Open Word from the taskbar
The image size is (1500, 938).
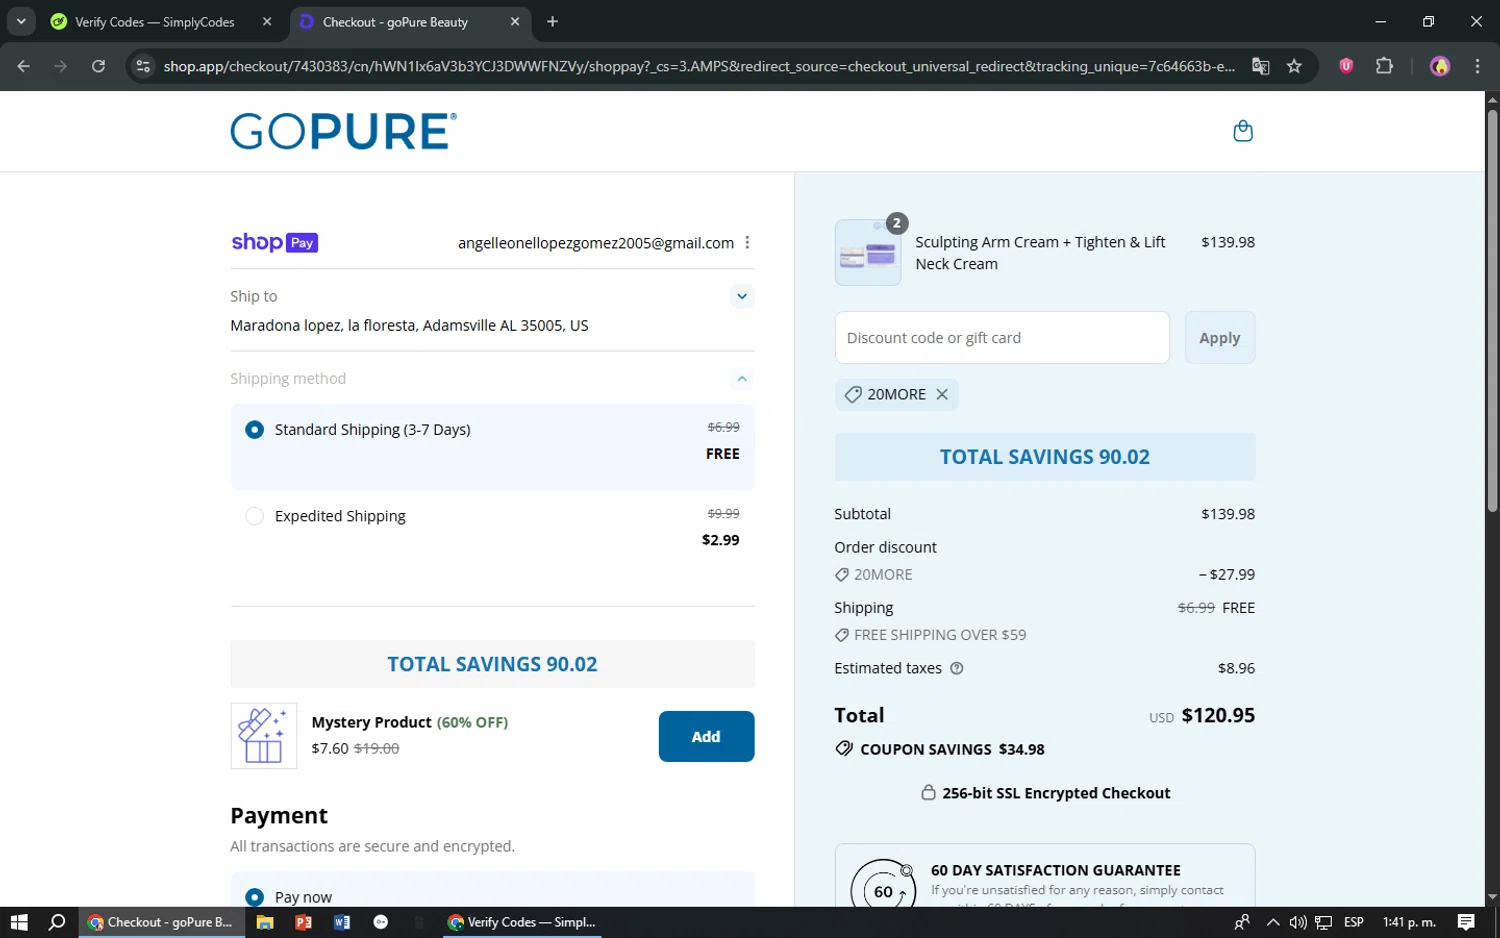tap(342, 922)
